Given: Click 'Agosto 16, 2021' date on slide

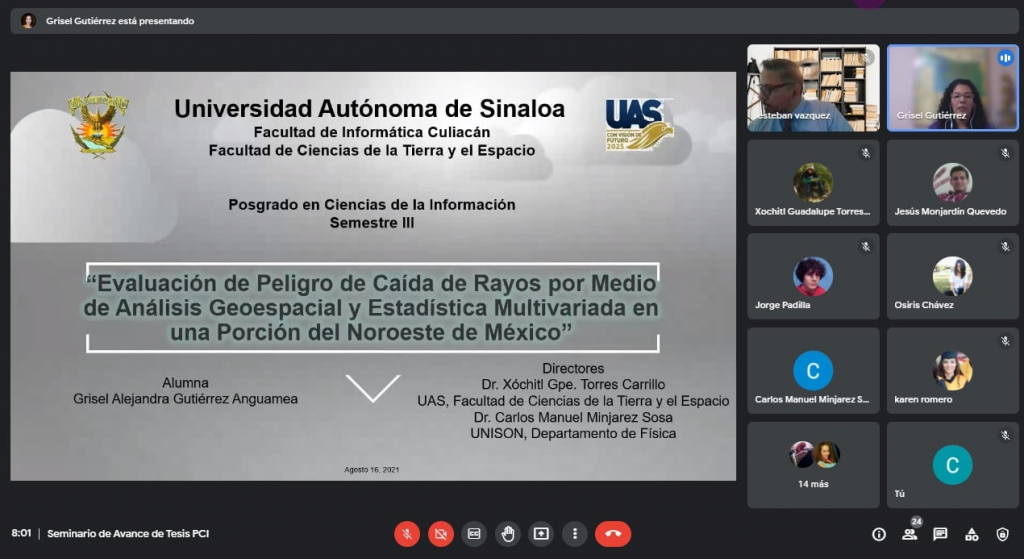Looking at the screenshot, I should [372, 470].
